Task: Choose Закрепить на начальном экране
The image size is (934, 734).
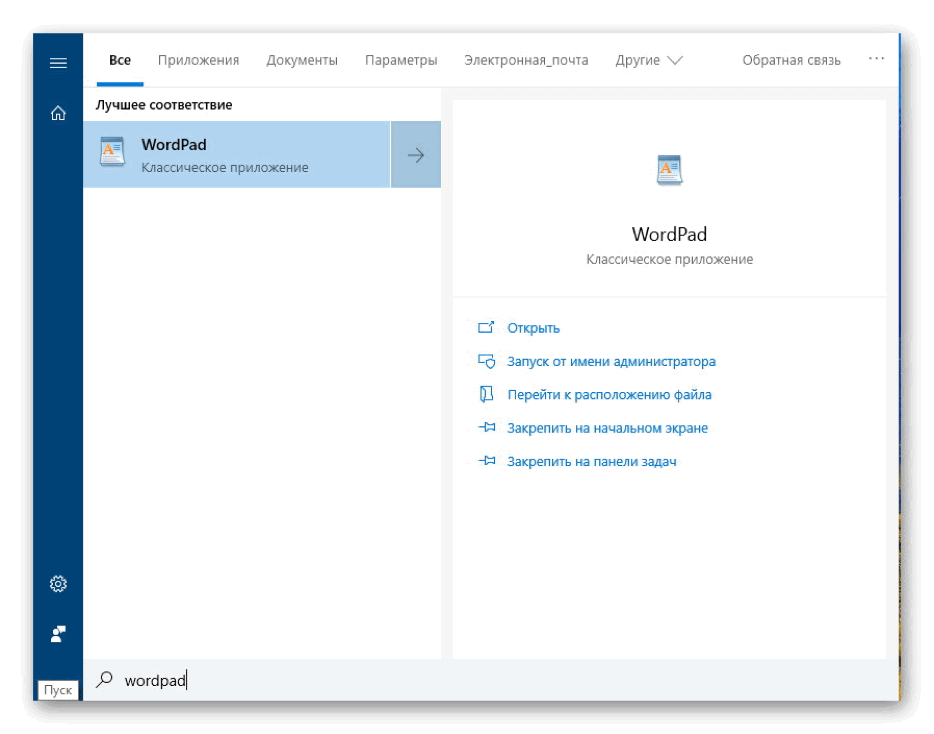Action: point(607,428)
